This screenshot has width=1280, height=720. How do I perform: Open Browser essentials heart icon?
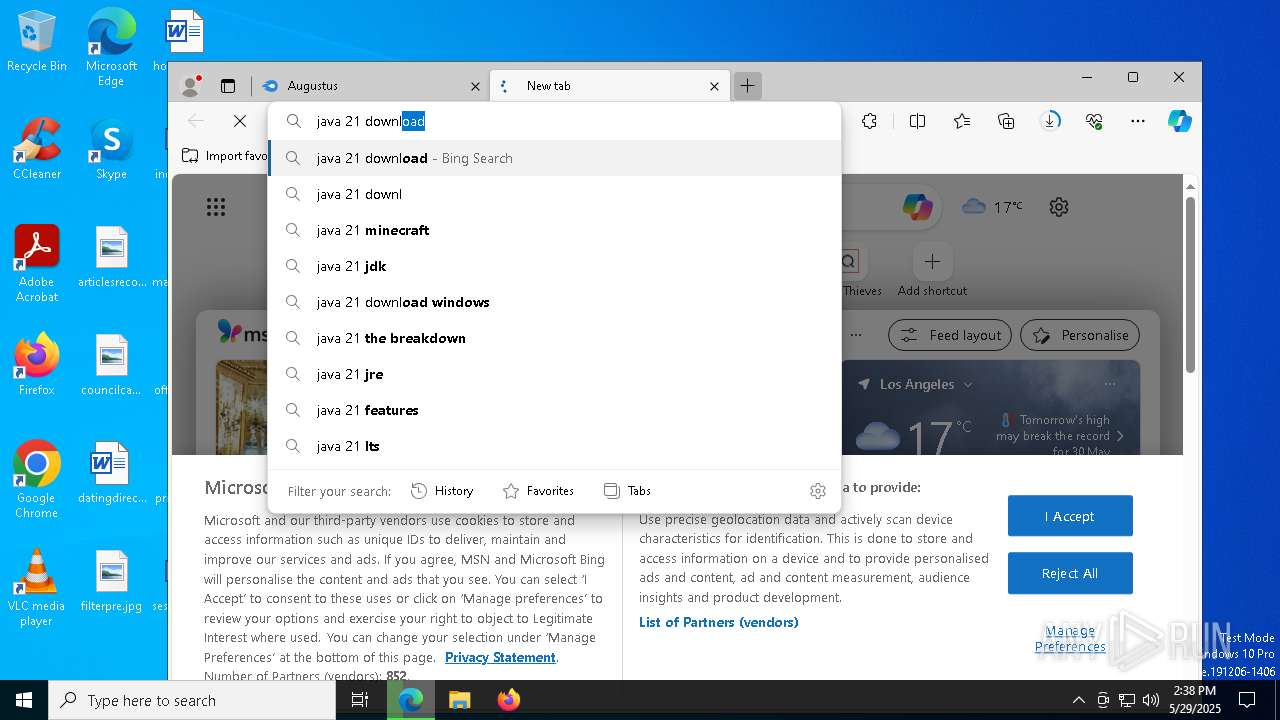(x=1094, y=121)
